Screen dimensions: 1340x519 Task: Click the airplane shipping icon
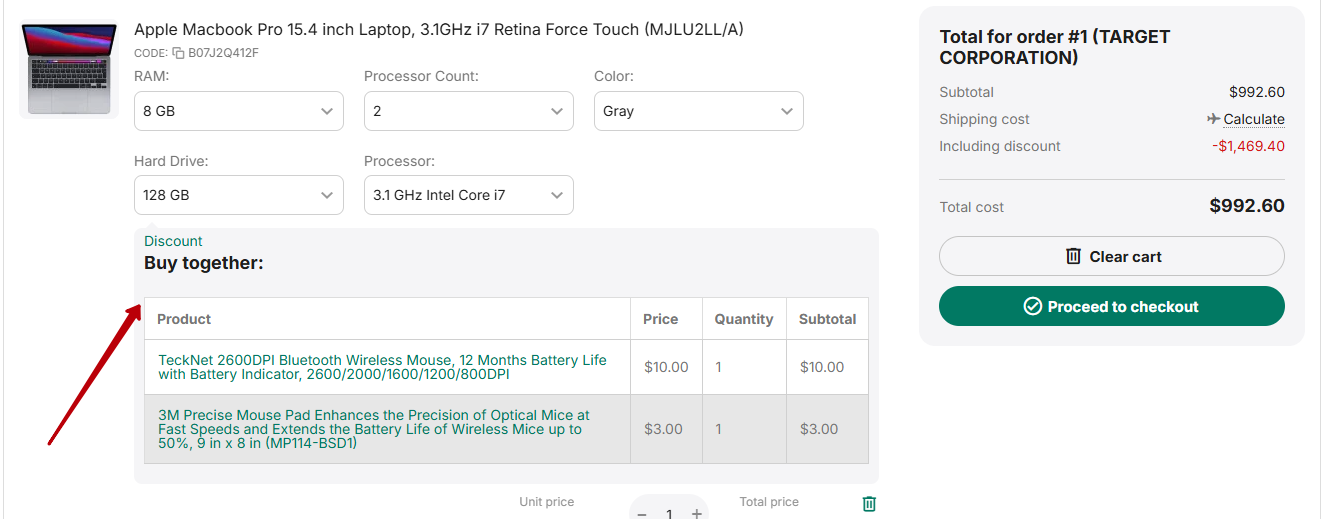[x=1213, y=119]
